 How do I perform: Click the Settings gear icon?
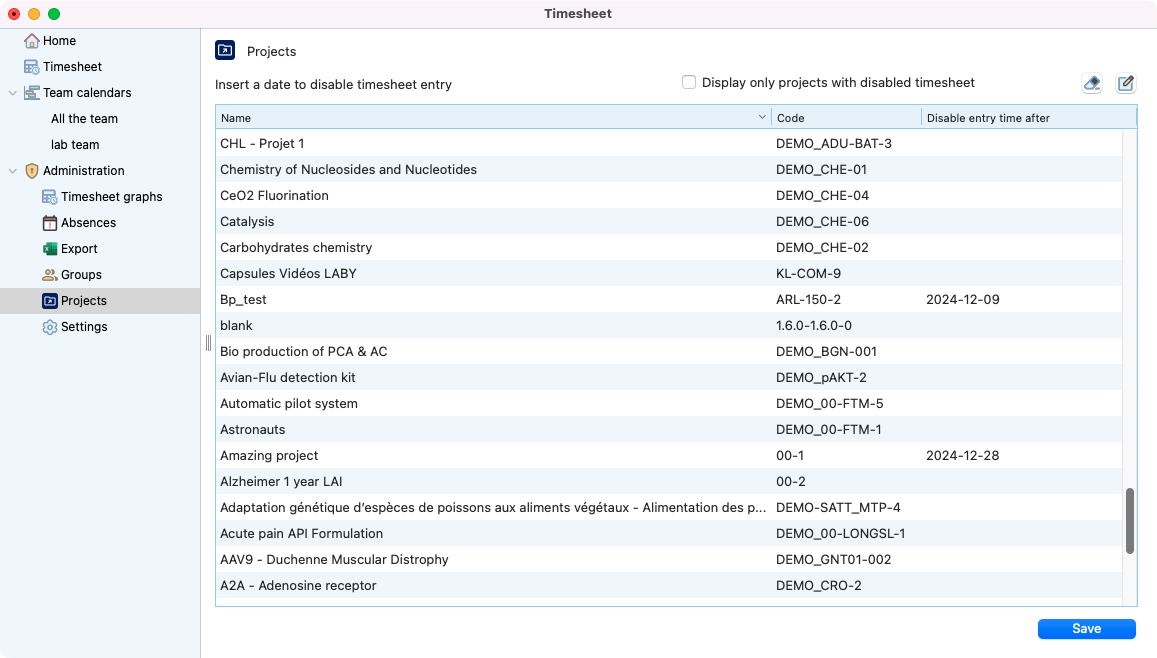49,327
